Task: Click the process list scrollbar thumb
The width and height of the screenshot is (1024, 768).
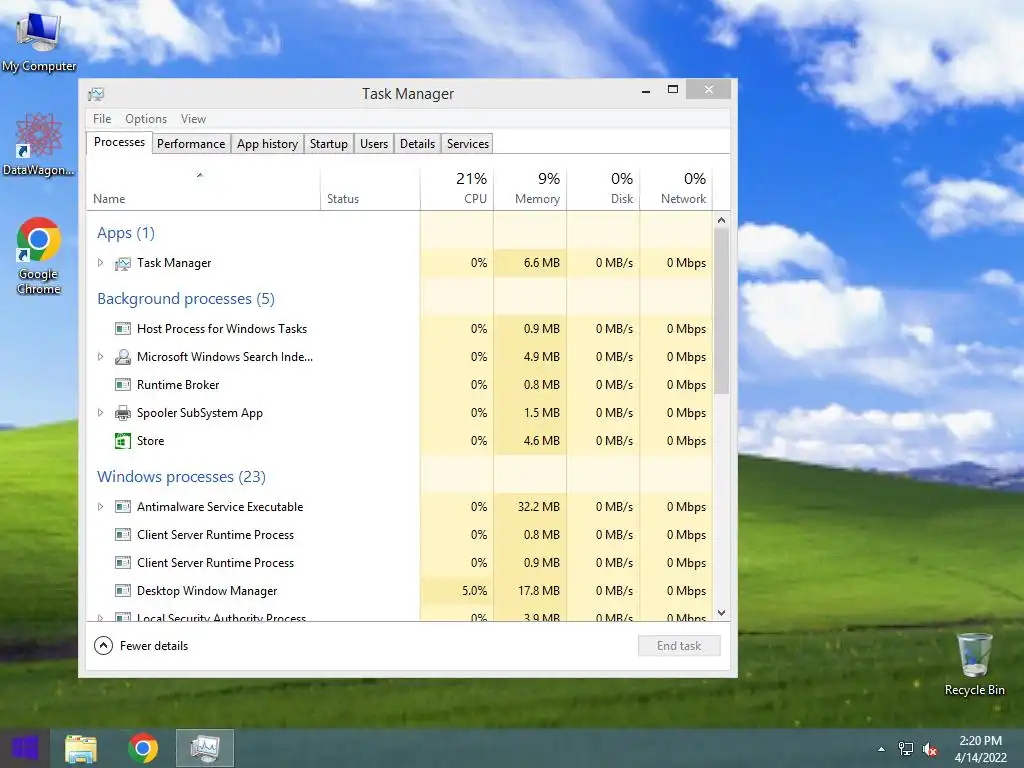Action: [721, 311]
